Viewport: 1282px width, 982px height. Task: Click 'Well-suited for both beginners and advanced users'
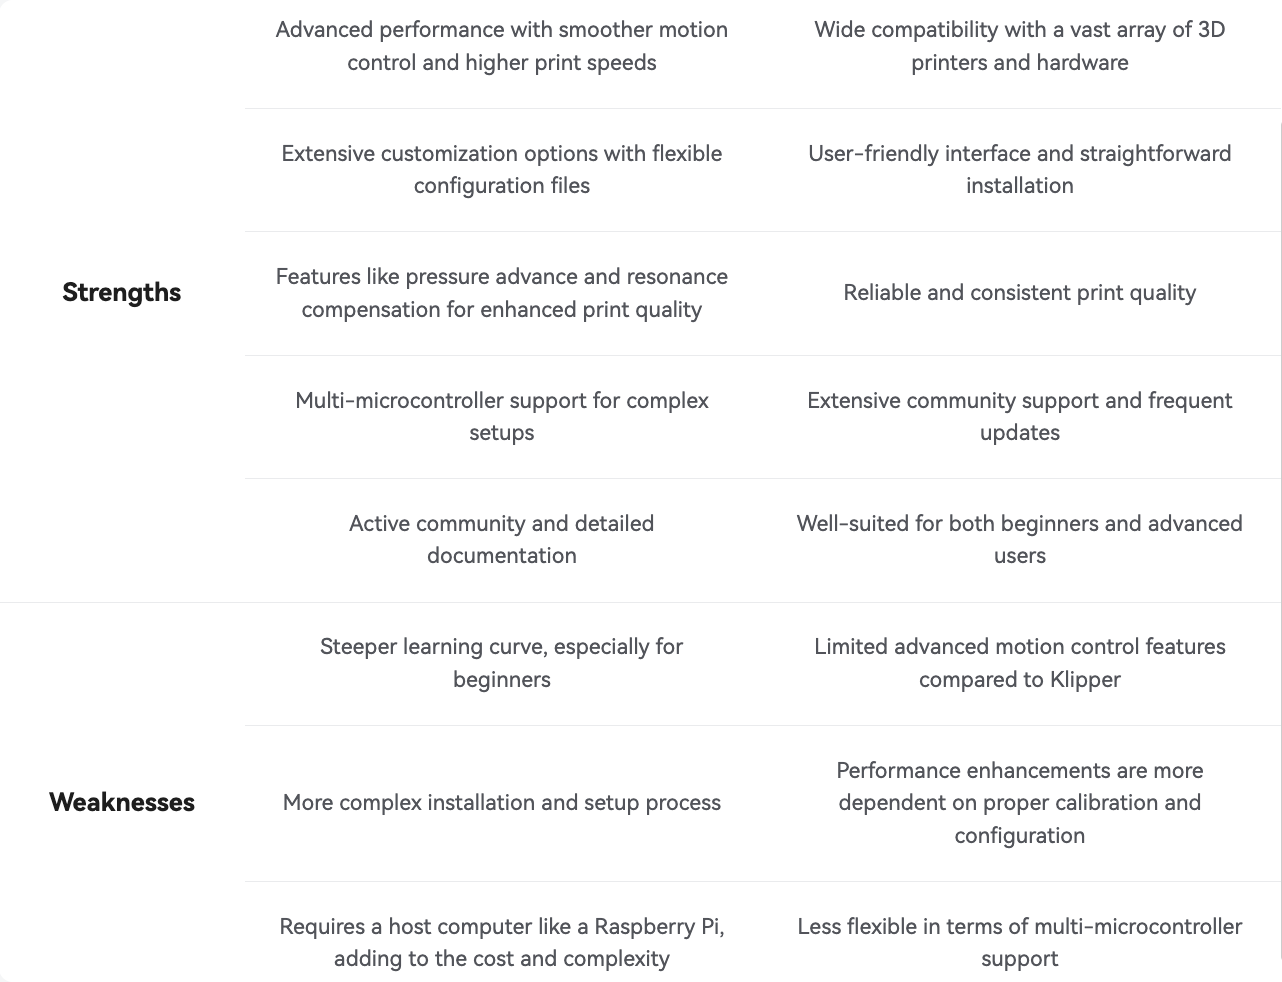pos(1020,539)
